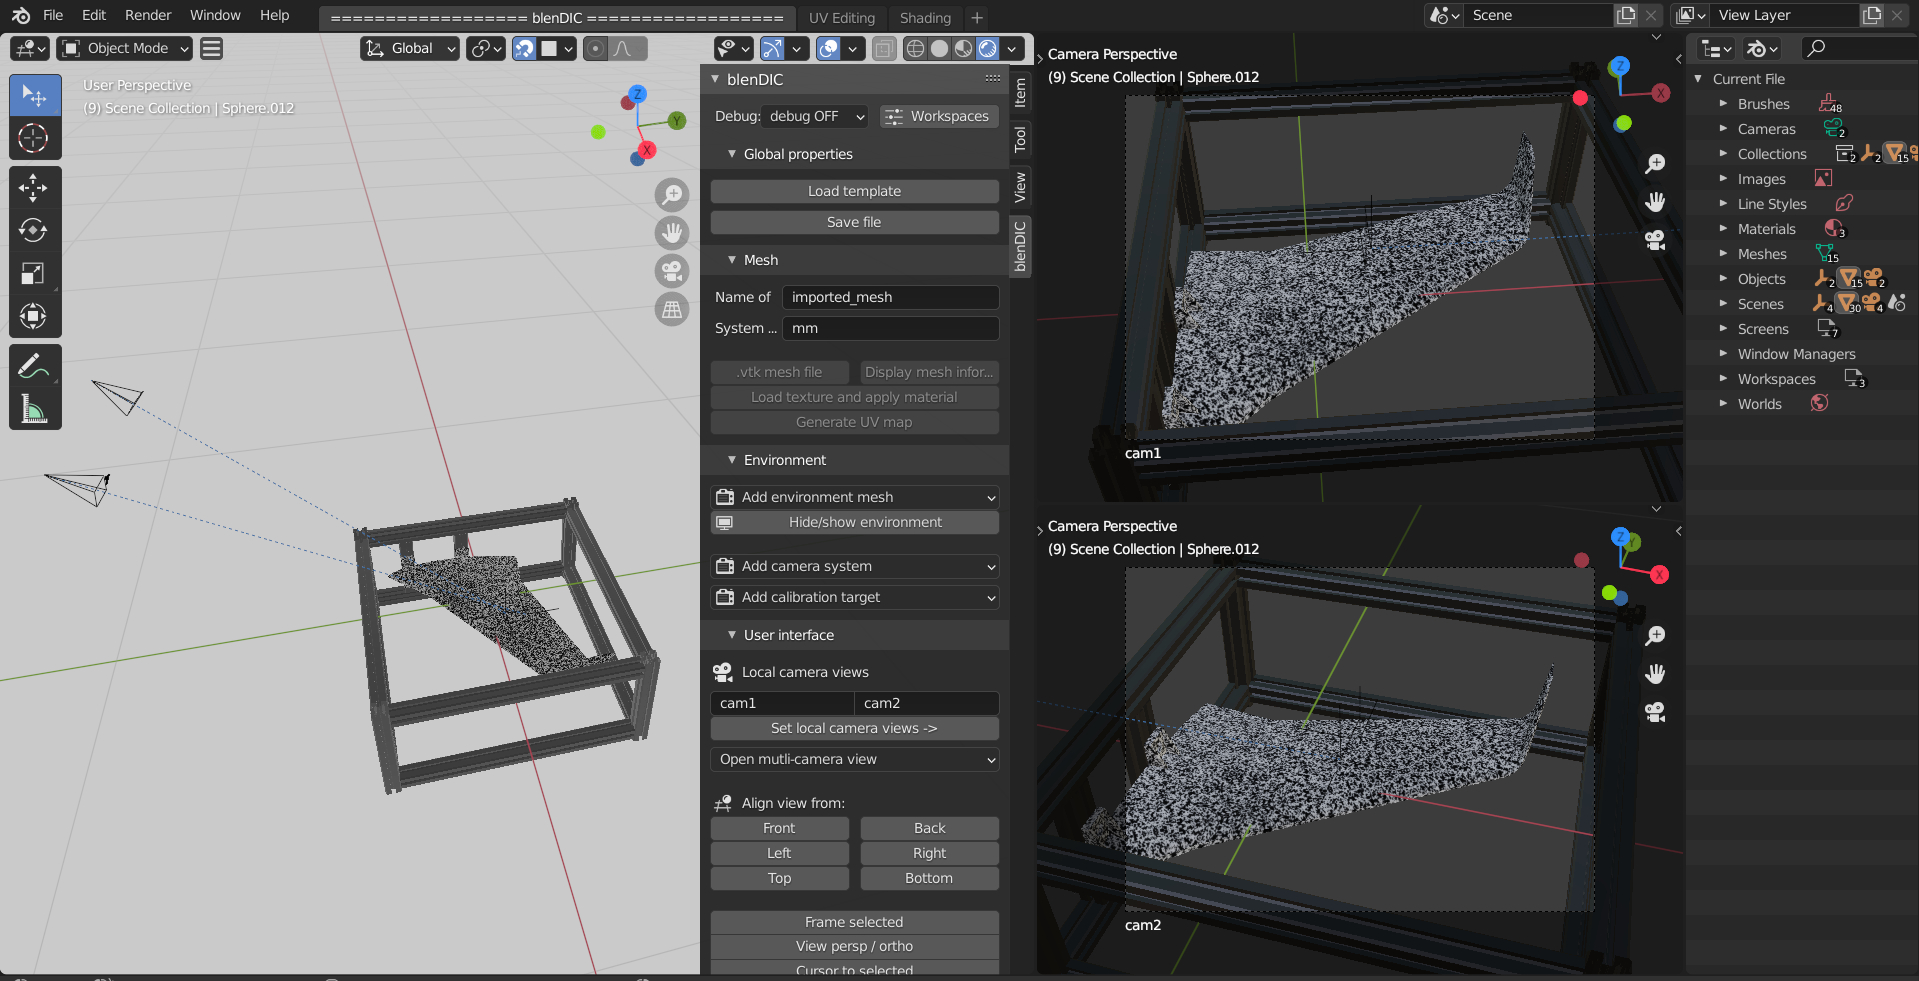The image size is (1919, 981).
Task: Open the multi-camera view dropdown
Action: point(855,759)
